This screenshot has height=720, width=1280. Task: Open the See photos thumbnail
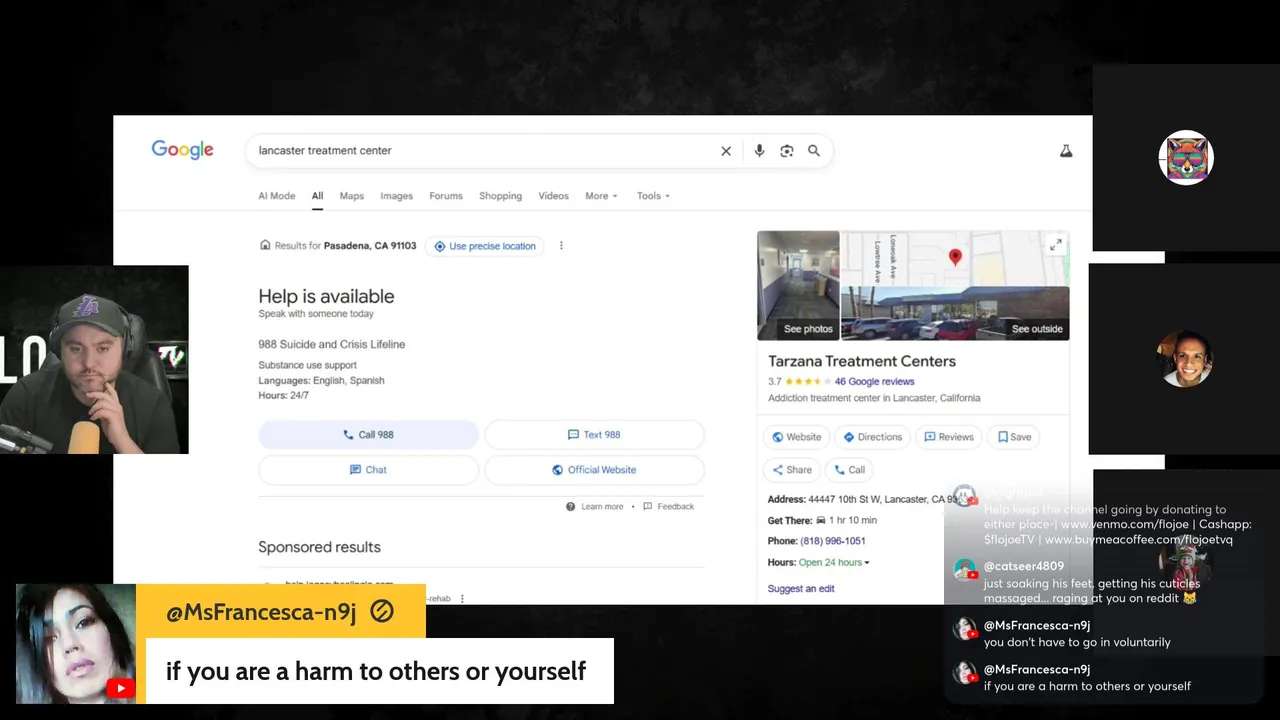click(798, 286)
